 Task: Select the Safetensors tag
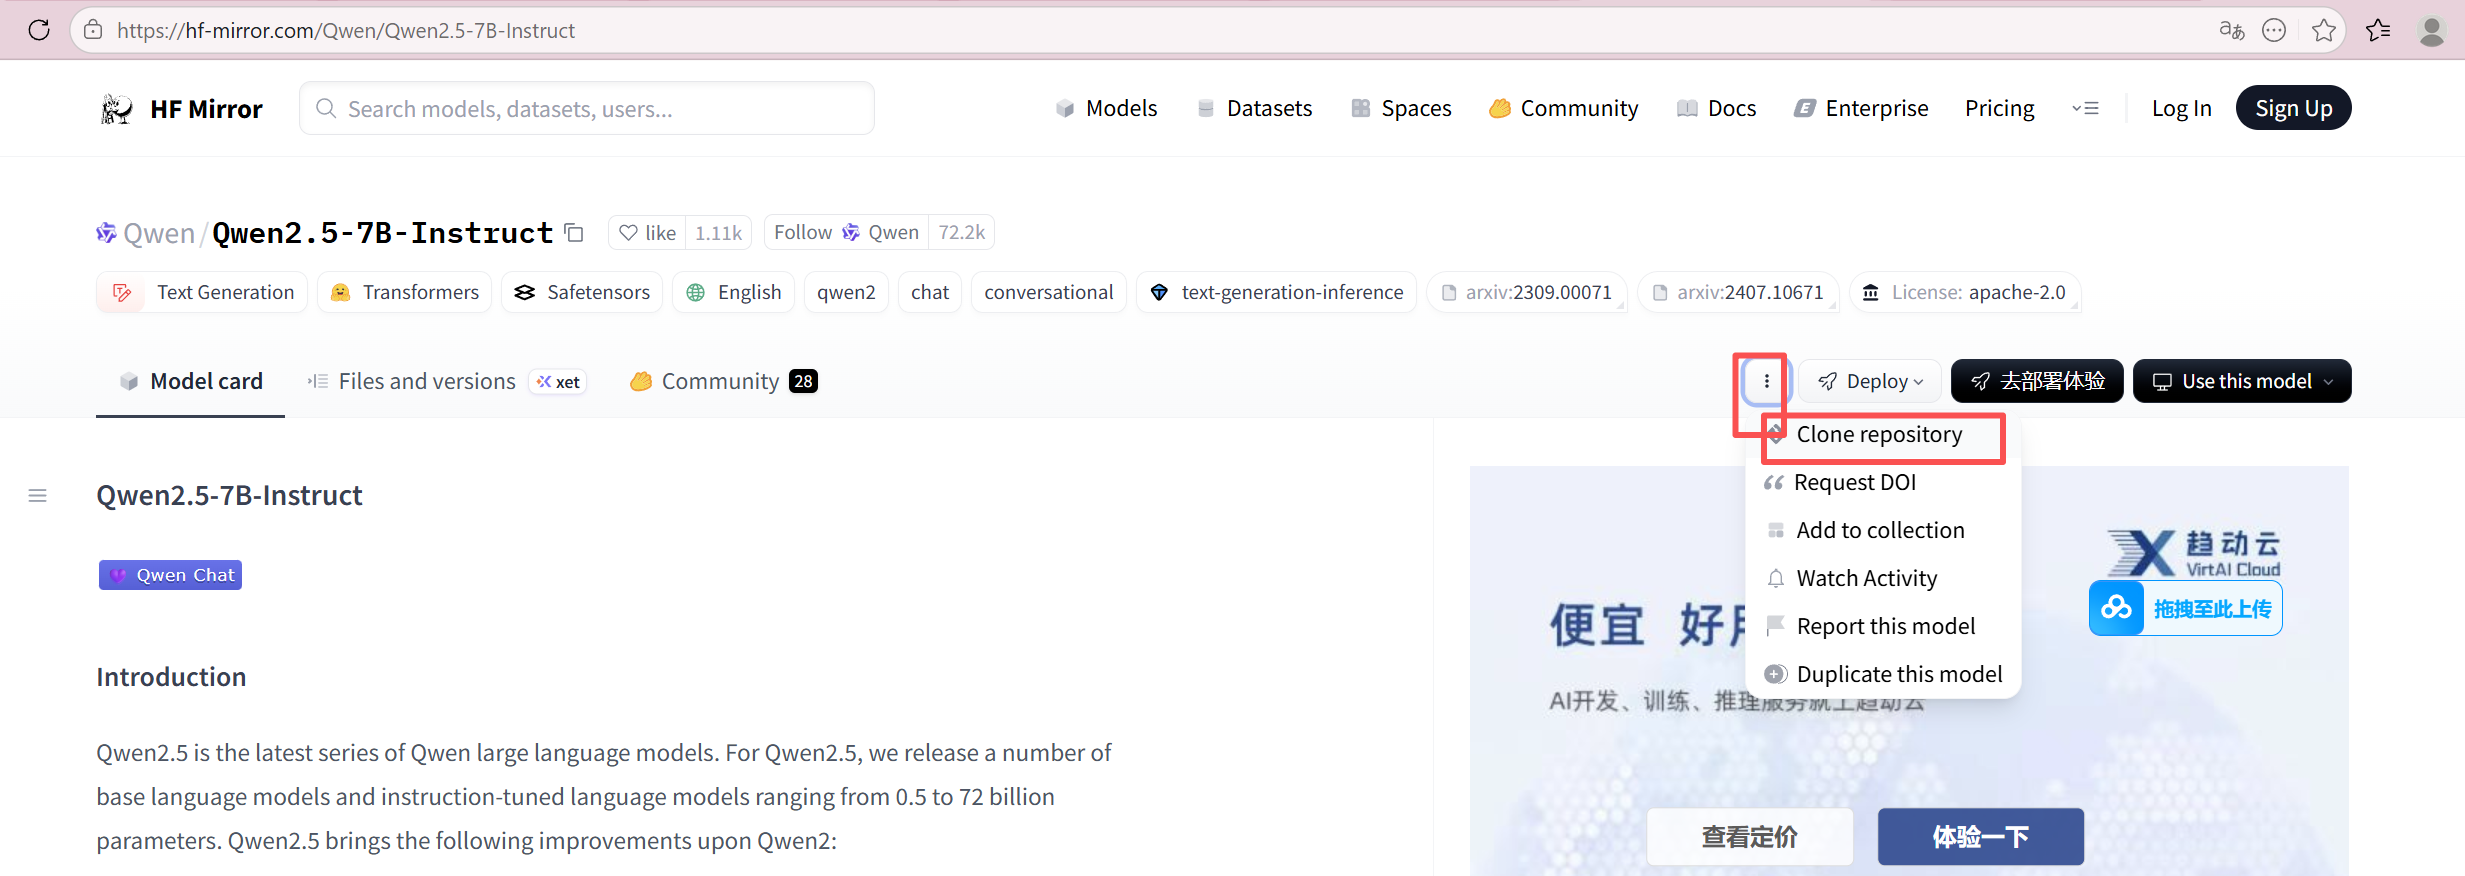pos(582,292)
